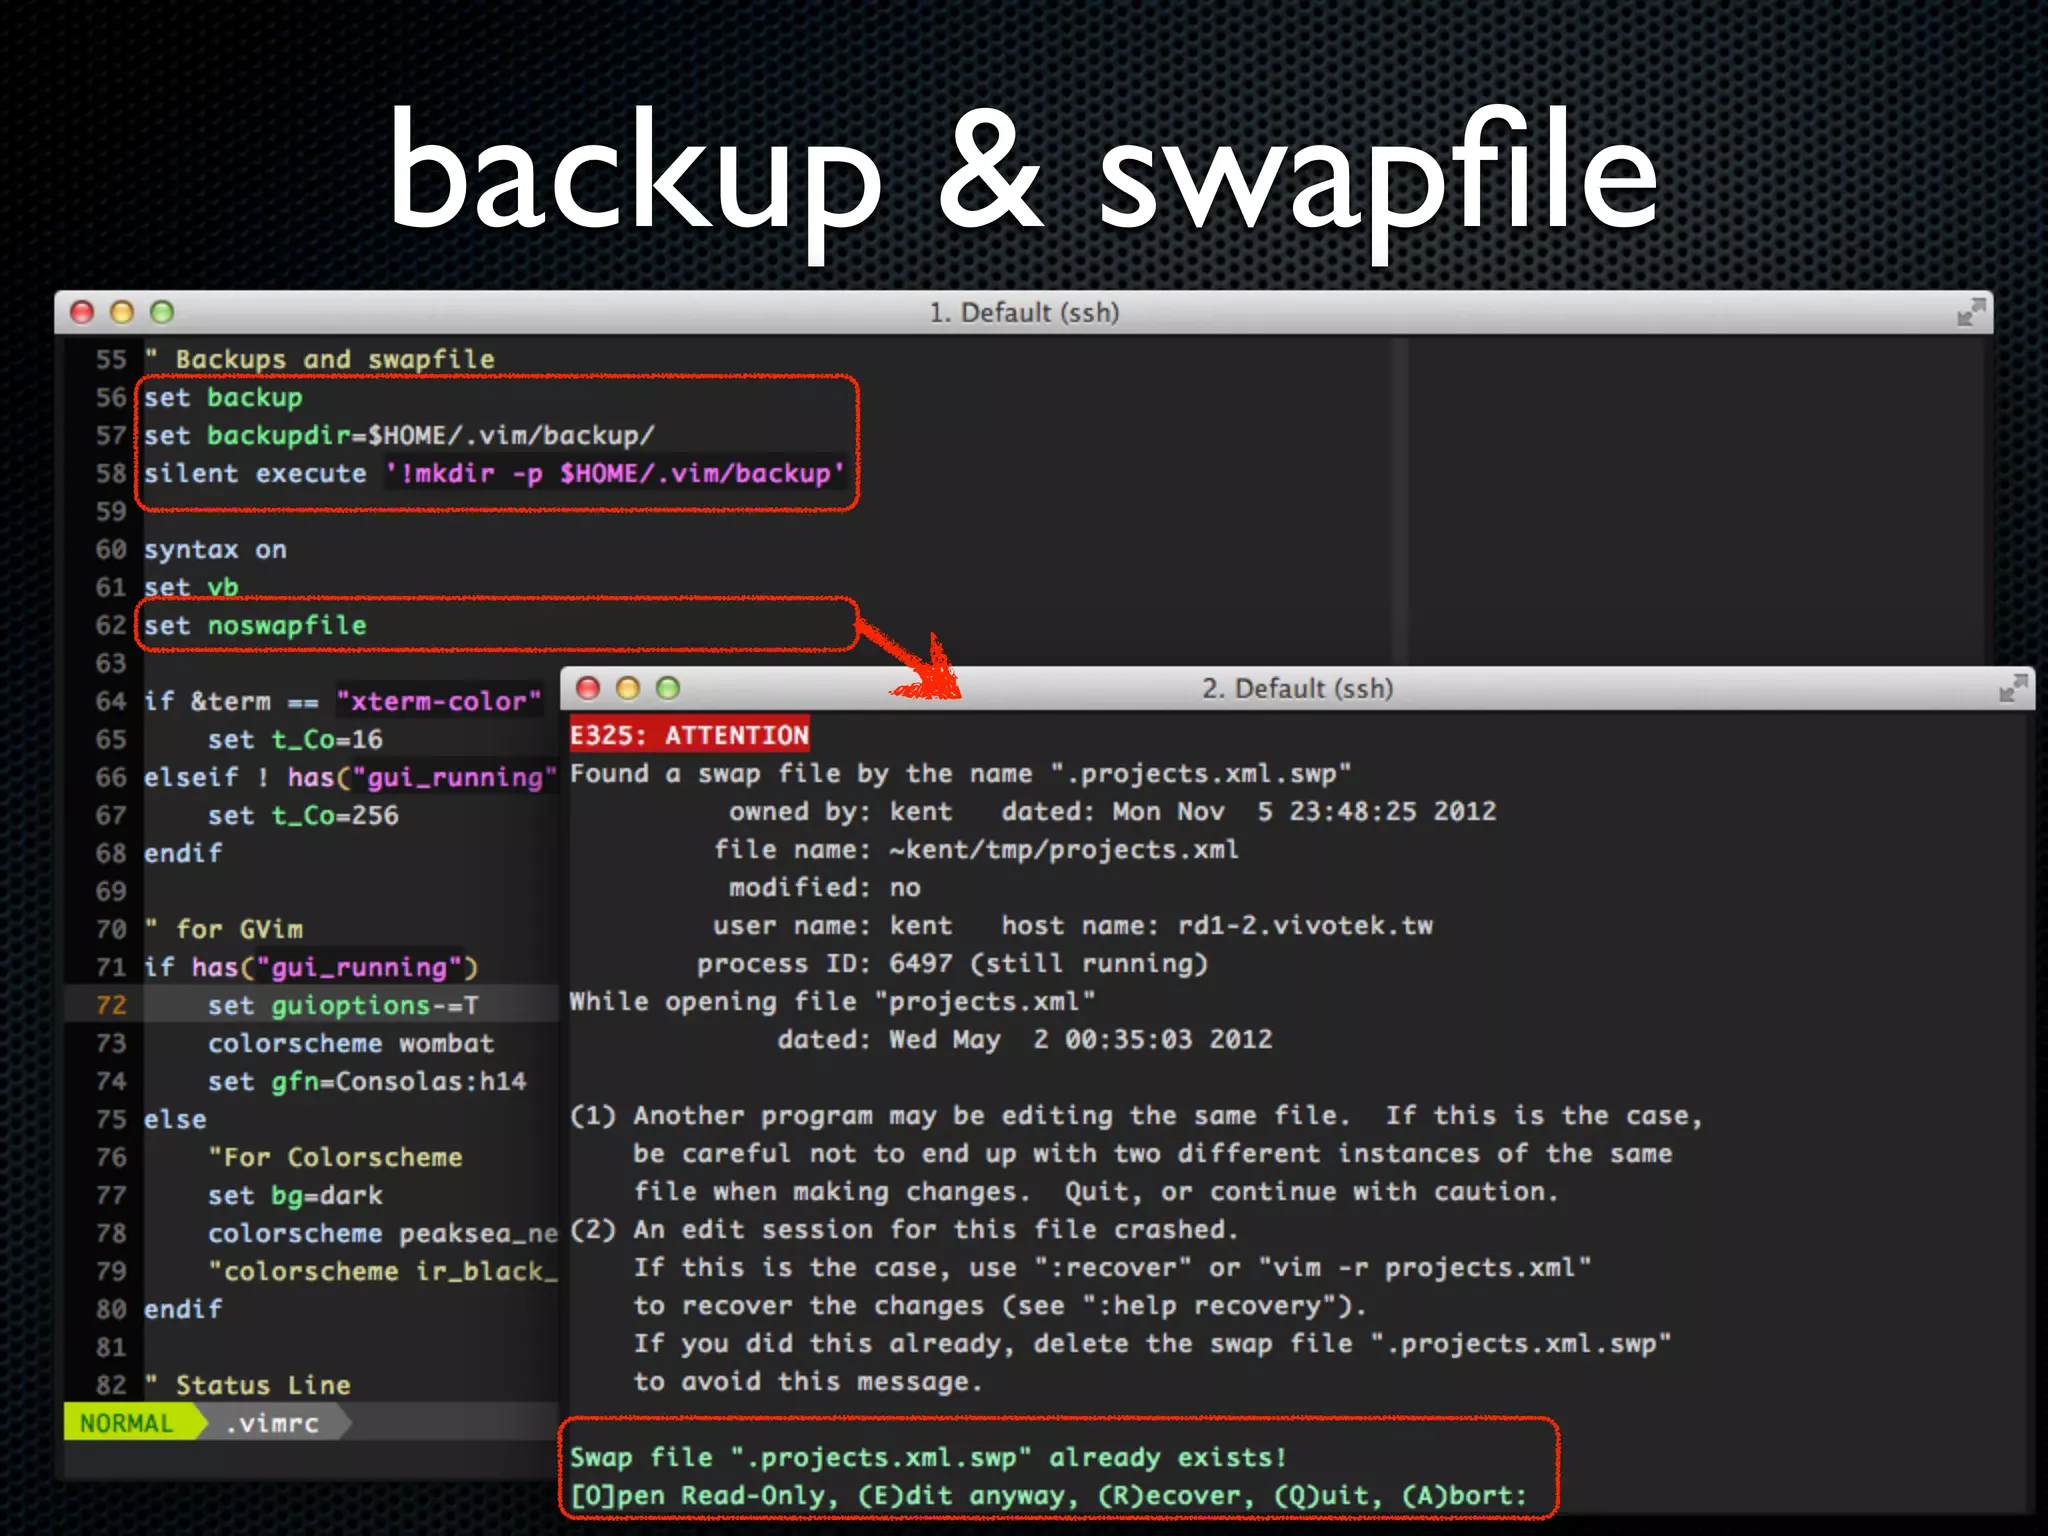Place cursor on 'set backup' line 56
The height and width of the screenshot is (1536, 2048).
coord(222,398)
